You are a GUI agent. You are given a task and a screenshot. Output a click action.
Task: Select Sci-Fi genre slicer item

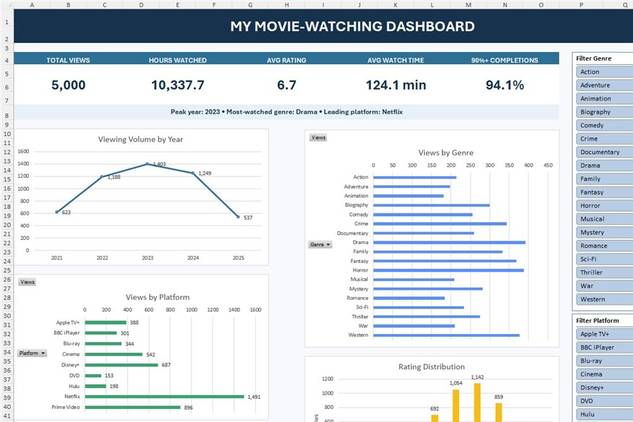[x=604, y=259]
